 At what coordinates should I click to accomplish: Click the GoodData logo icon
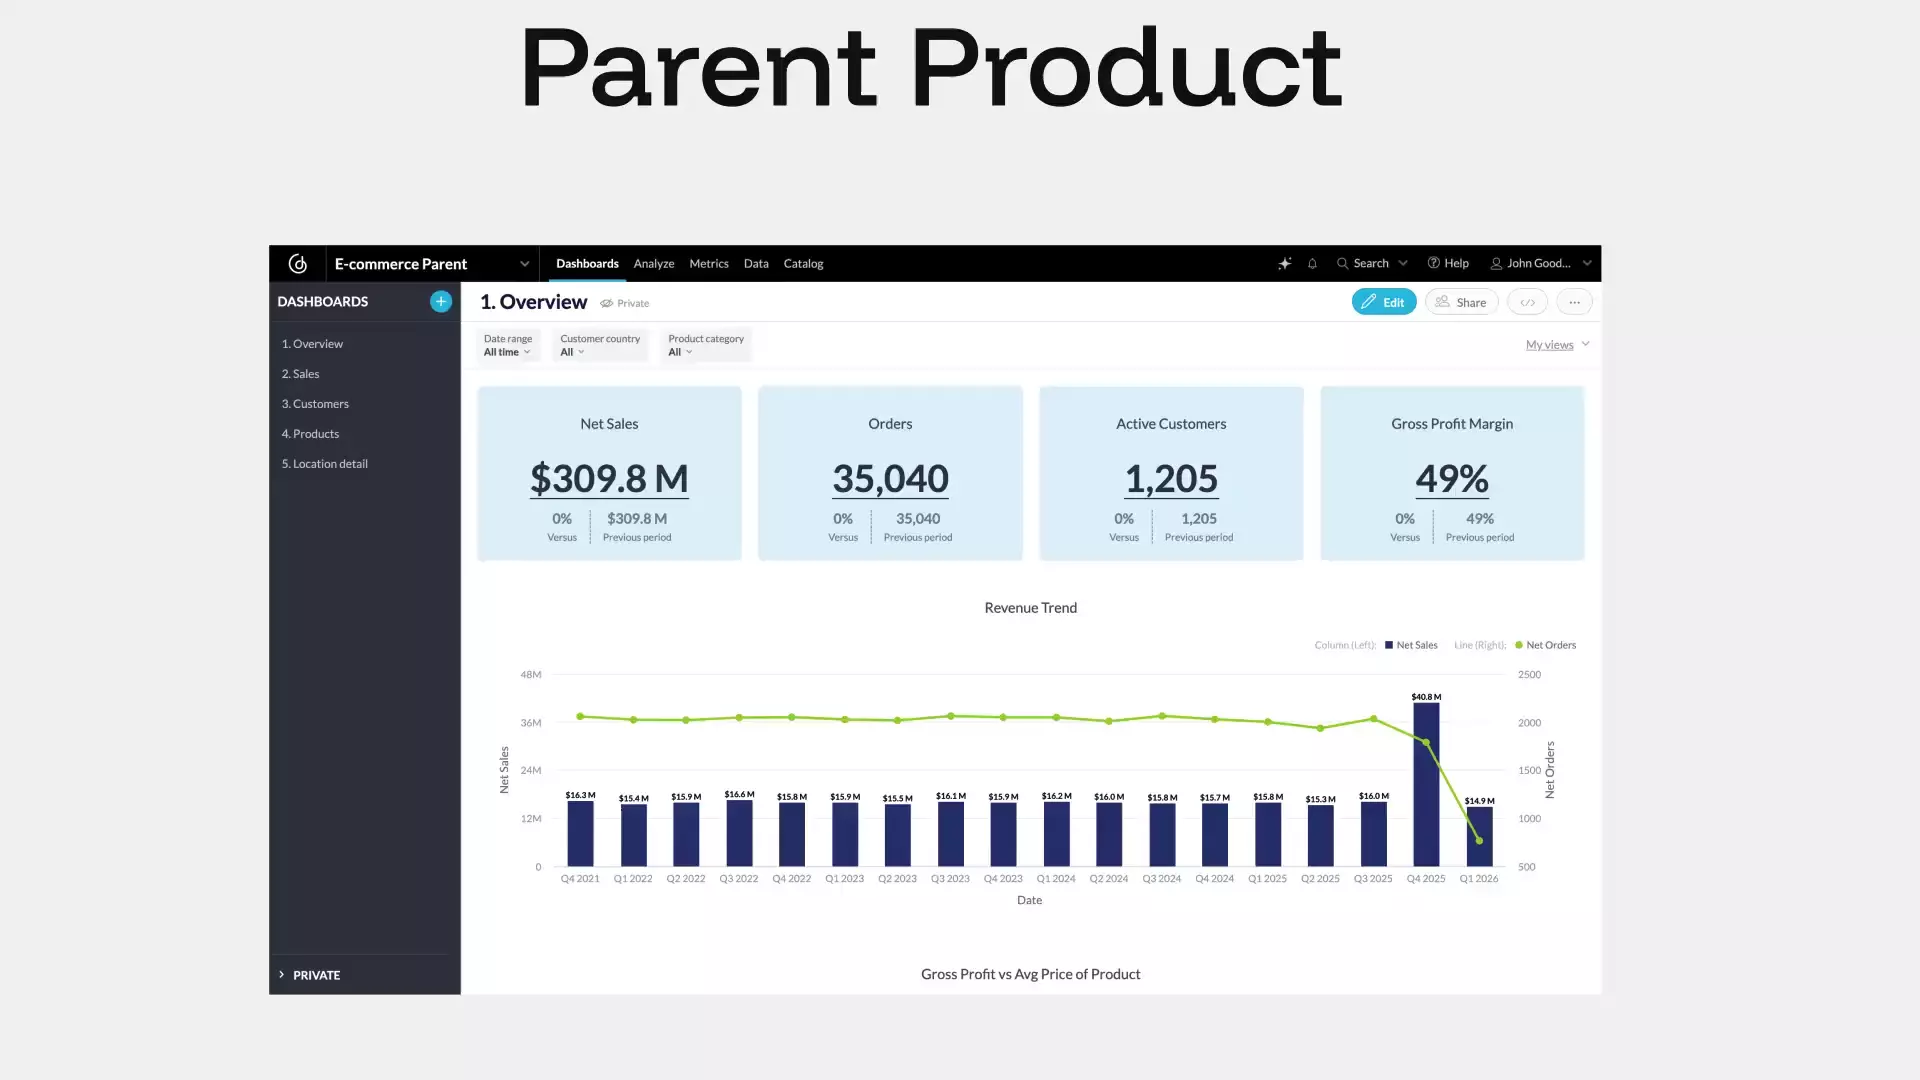click(298, 264)
